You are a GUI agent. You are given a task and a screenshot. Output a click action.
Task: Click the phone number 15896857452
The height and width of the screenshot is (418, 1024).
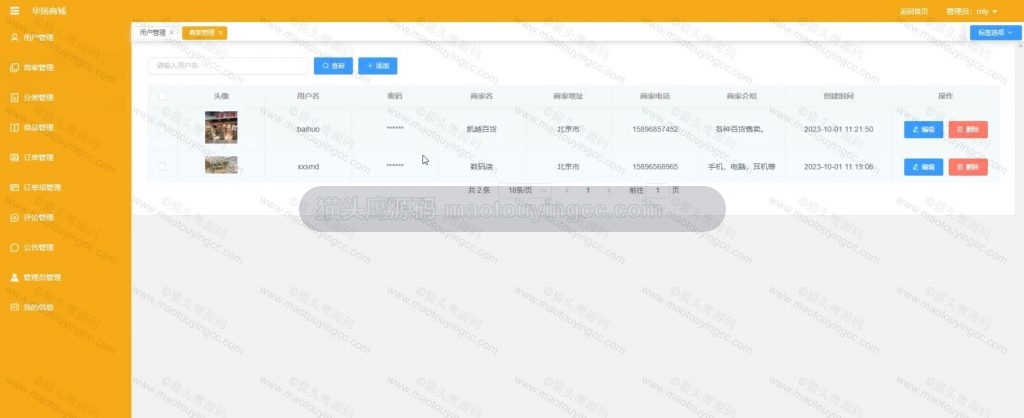655,129
